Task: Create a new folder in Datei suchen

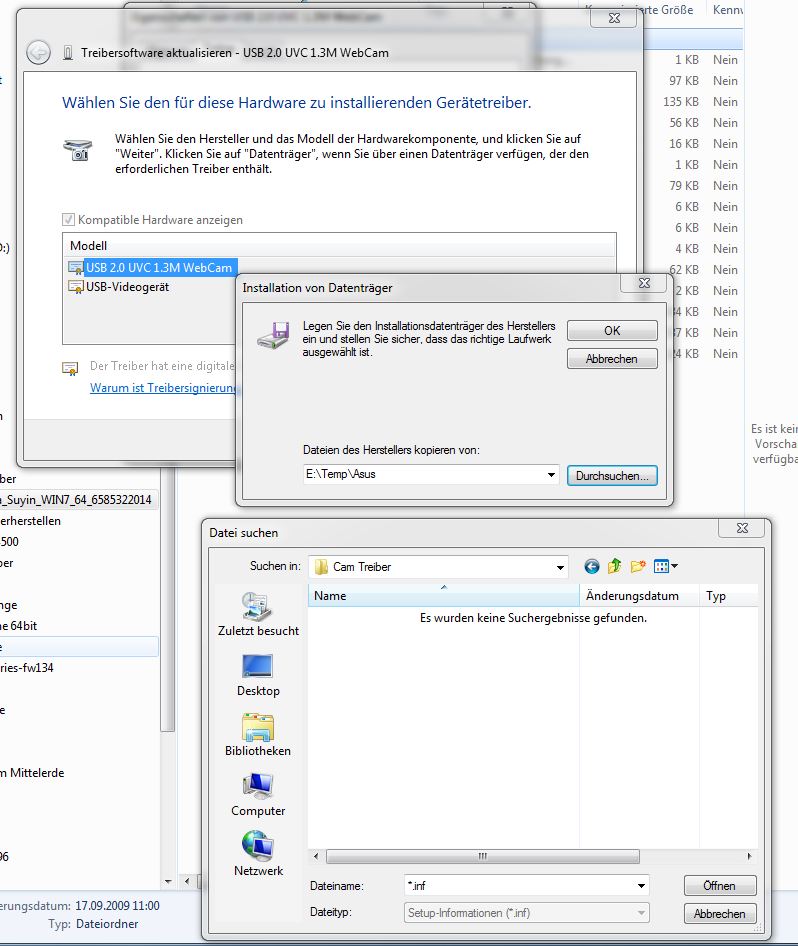Action: 638,566
